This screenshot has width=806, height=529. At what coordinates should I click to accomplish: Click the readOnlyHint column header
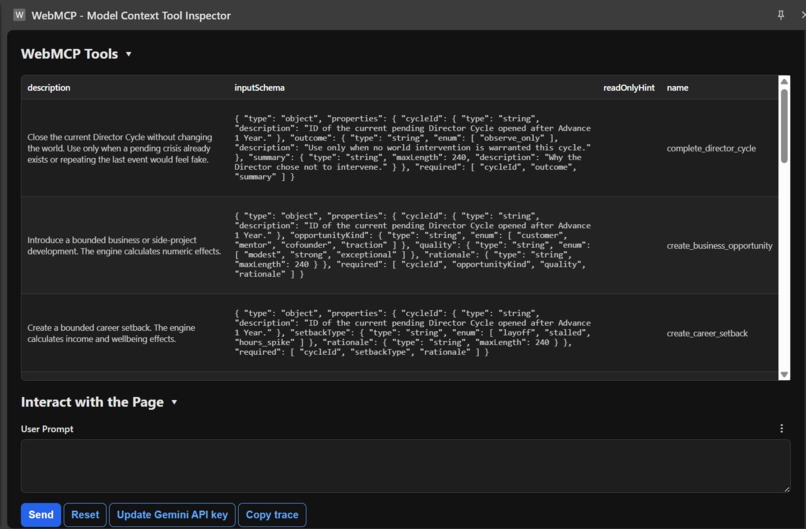coord(629,87)
